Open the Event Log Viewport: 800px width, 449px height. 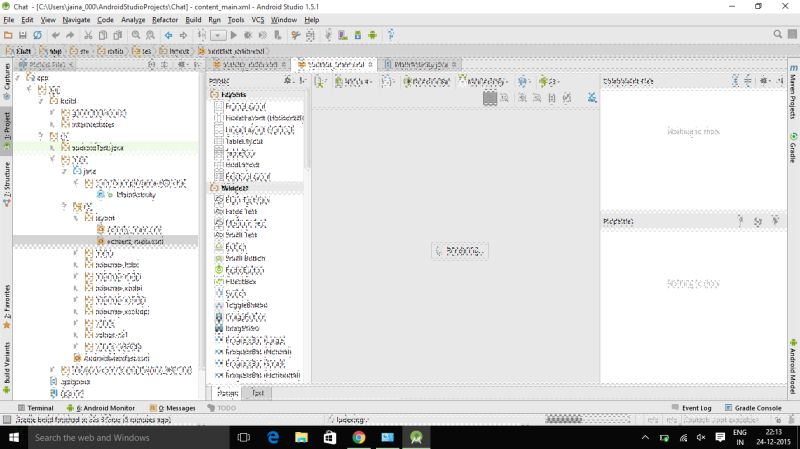(691, 408)
